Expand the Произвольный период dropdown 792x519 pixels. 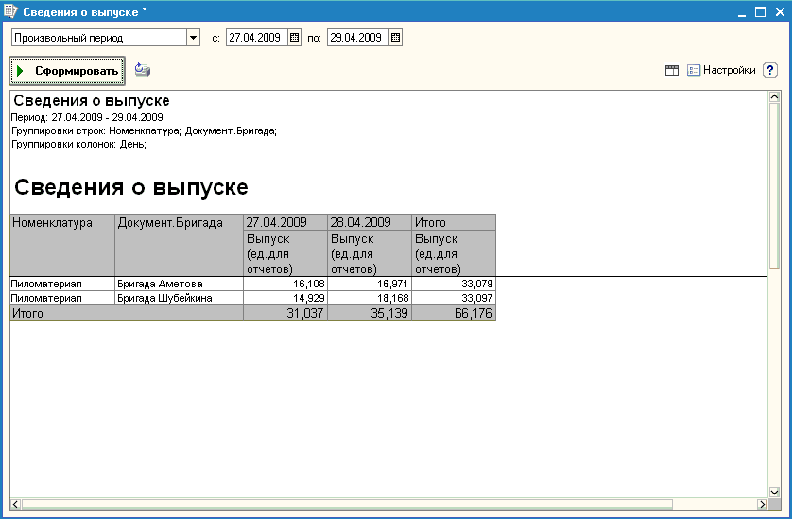pos(193,37)
